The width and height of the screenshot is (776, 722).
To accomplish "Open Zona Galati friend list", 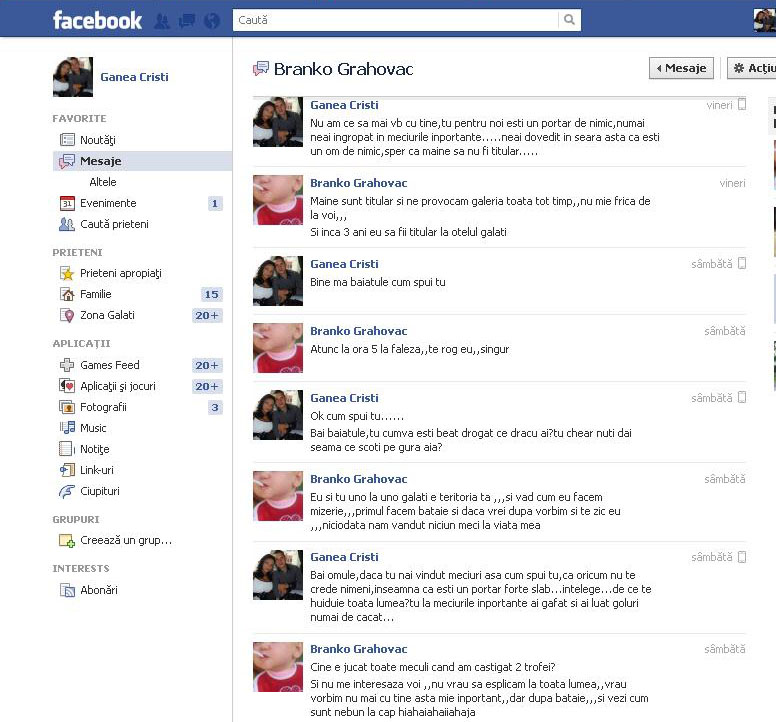I will (x=107, y=315).
